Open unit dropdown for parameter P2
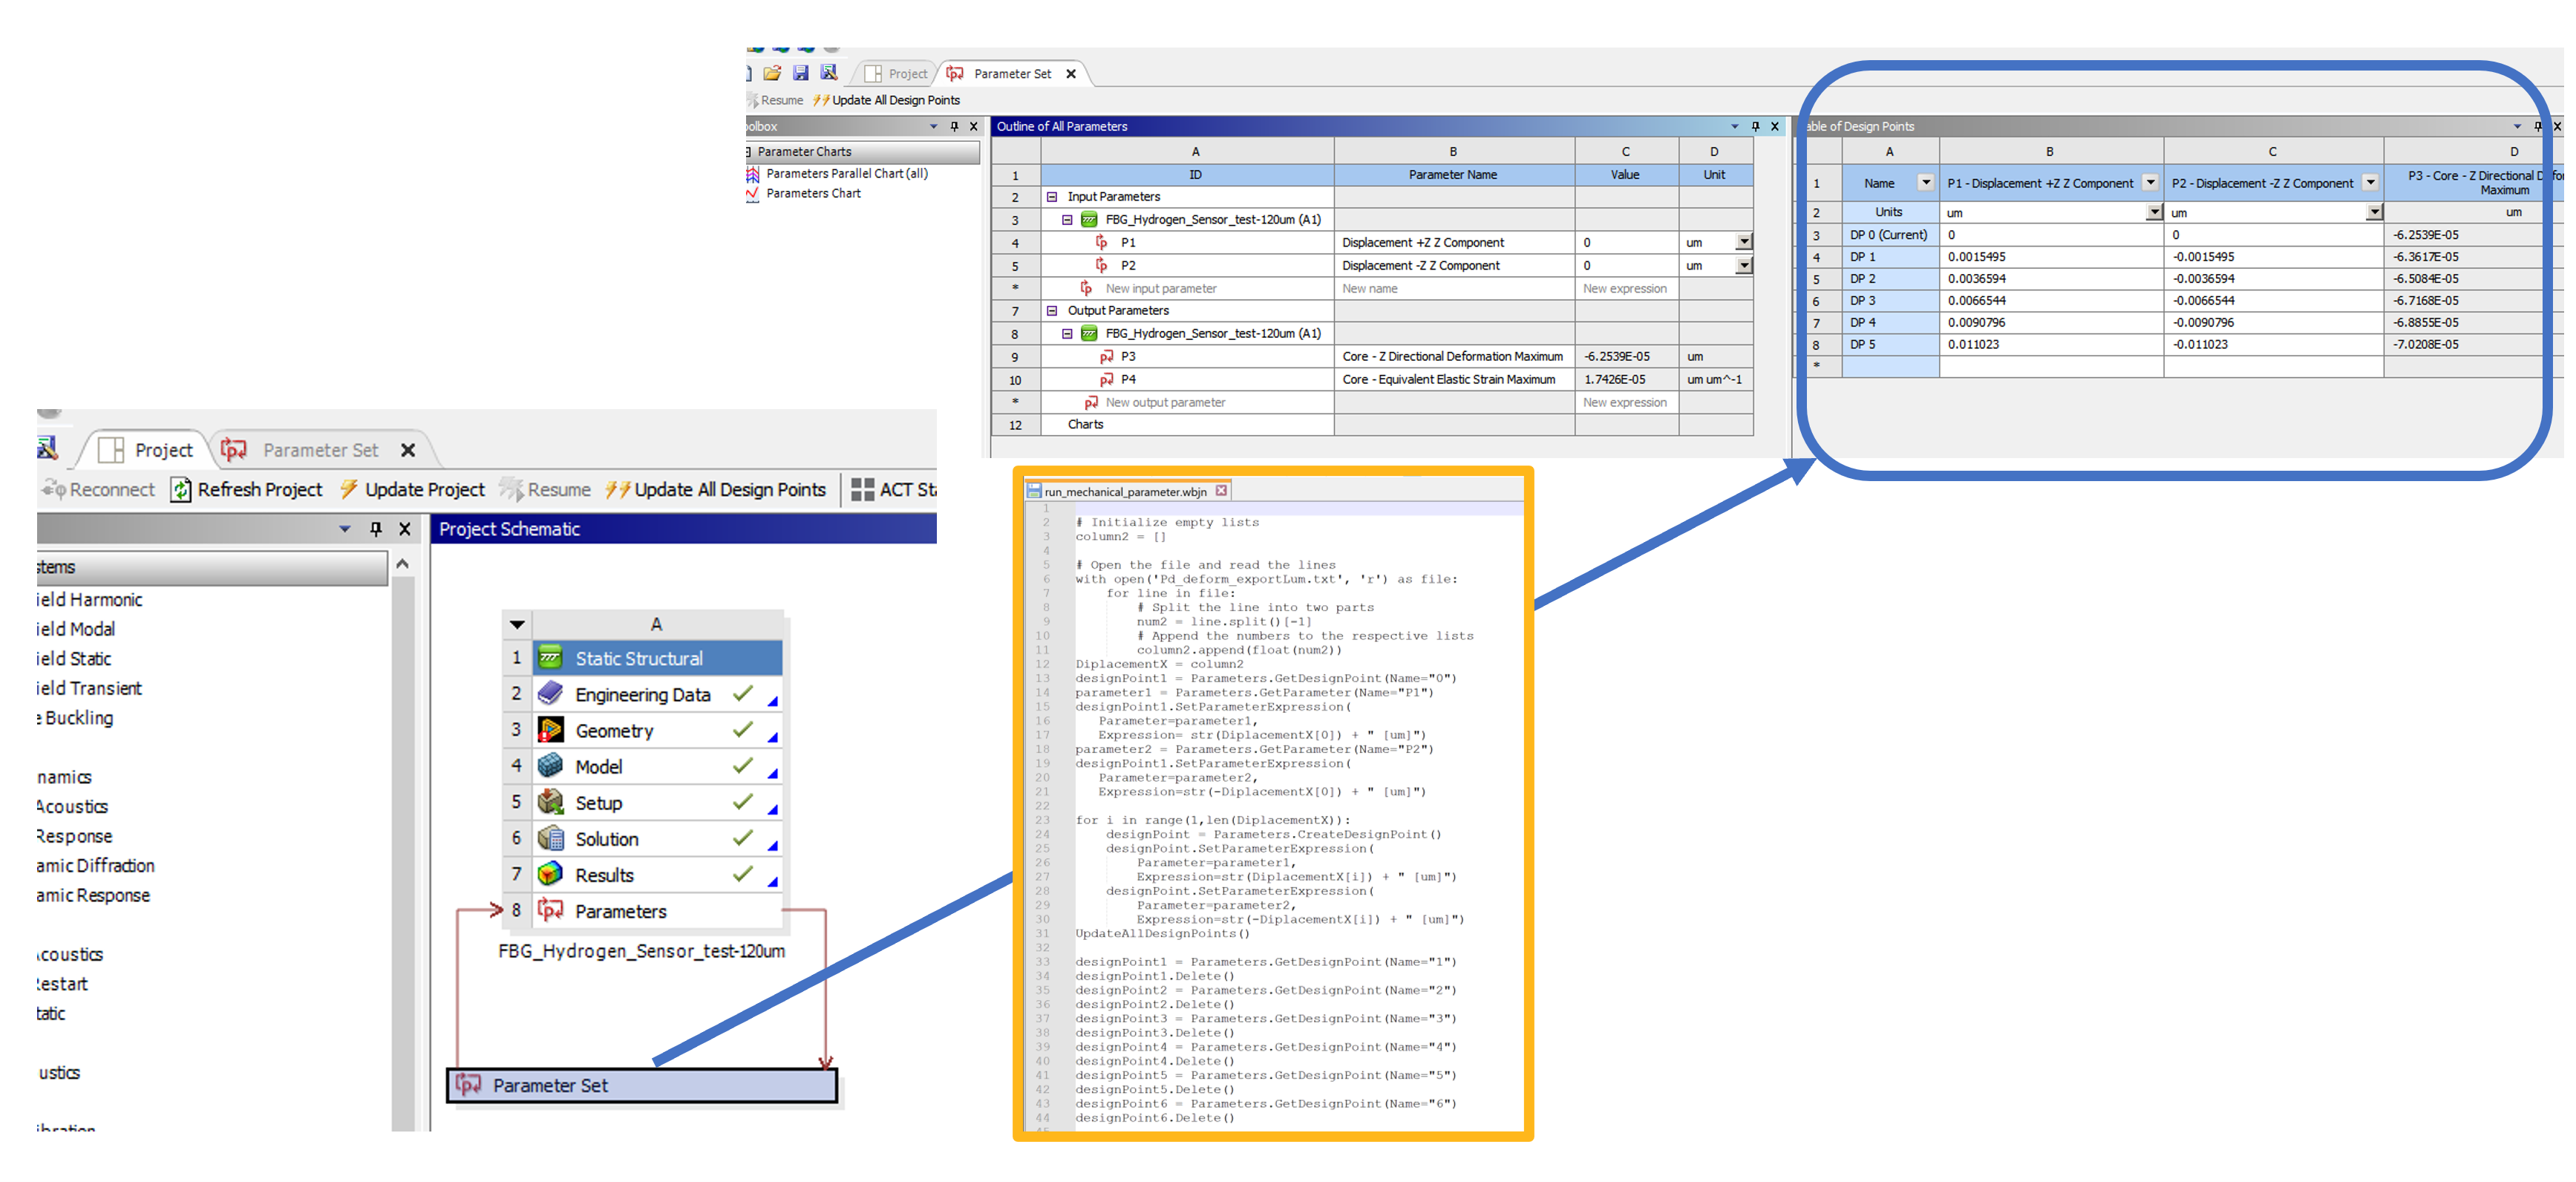Viewport: 2576px width, 1182px height. [1744, 265]
